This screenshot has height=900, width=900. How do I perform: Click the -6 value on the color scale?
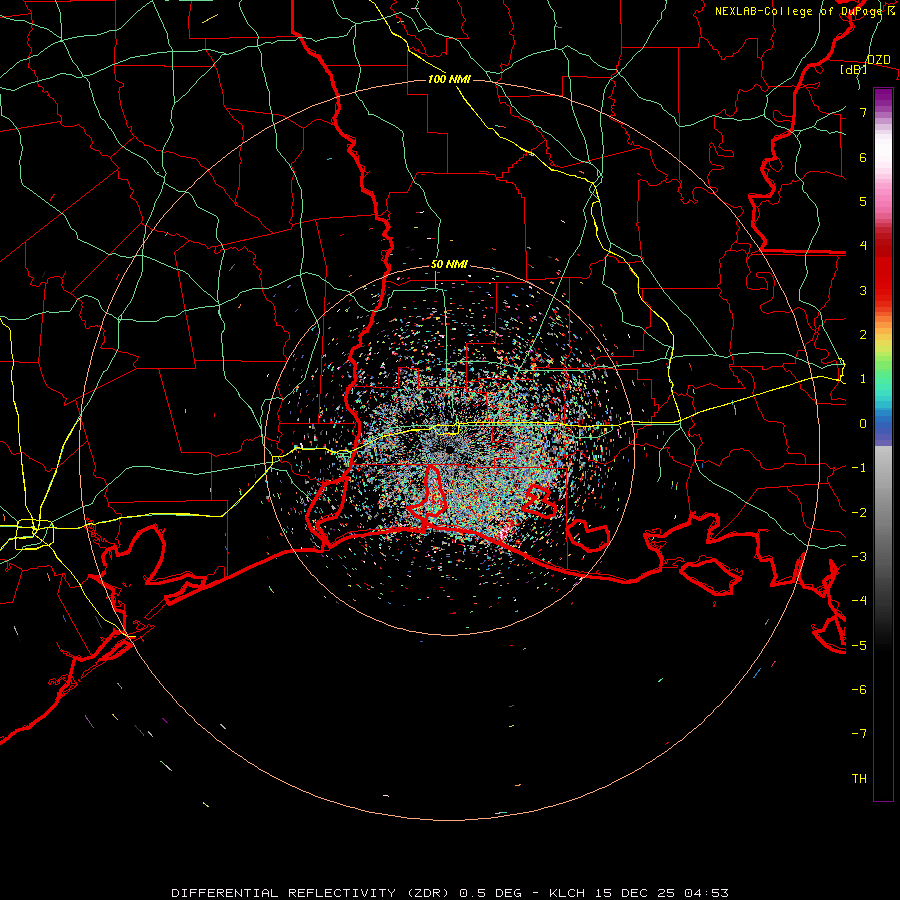point(859,689)
